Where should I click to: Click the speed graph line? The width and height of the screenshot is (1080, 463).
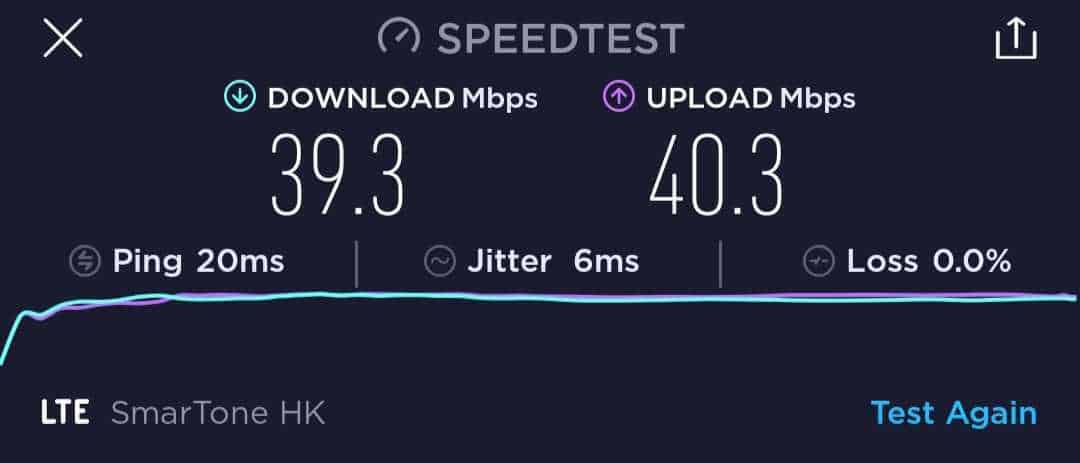pyautogui.click(x=540, y=298)
